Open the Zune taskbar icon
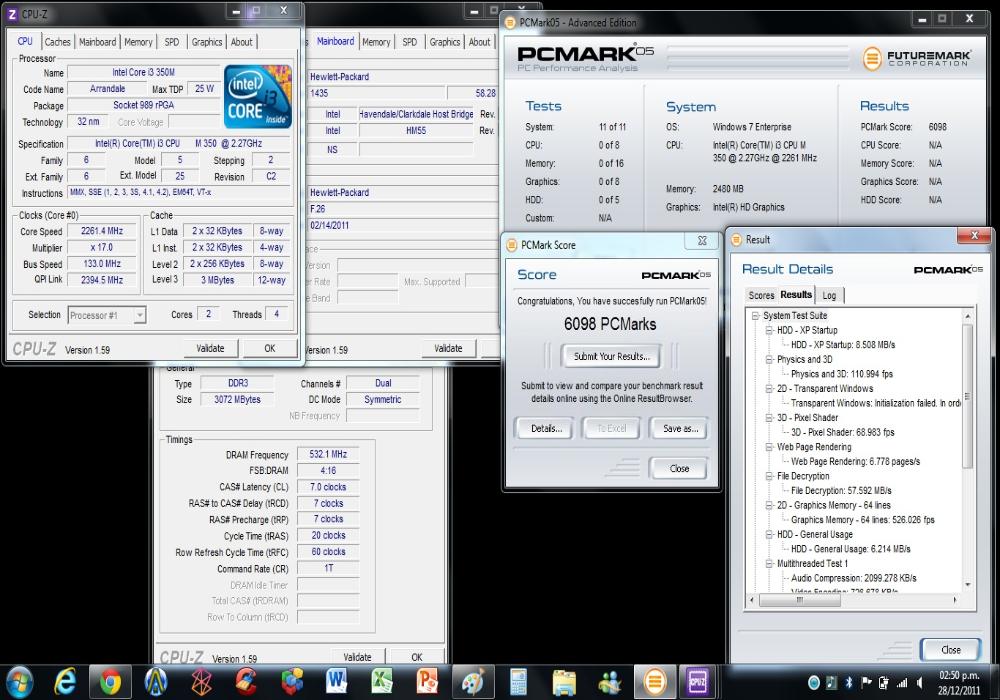Viewport: 1000px width, 700px height. (202, 682)
